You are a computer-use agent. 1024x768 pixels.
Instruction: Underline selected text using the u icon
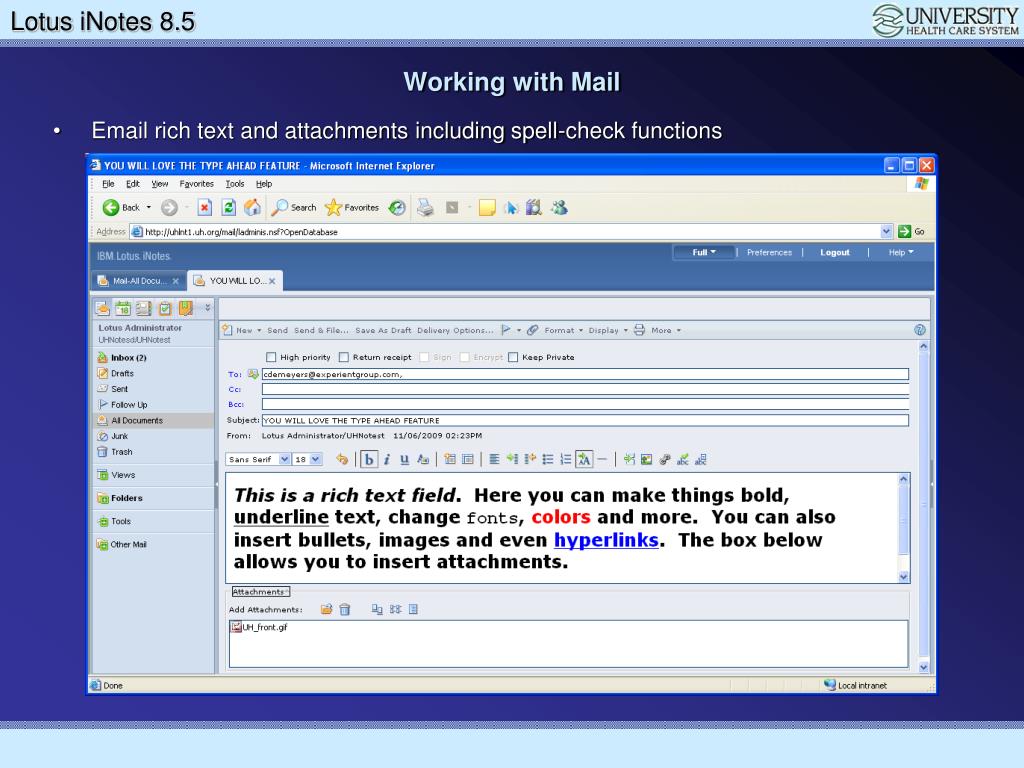pyautogui.click(x=404, y=459)
